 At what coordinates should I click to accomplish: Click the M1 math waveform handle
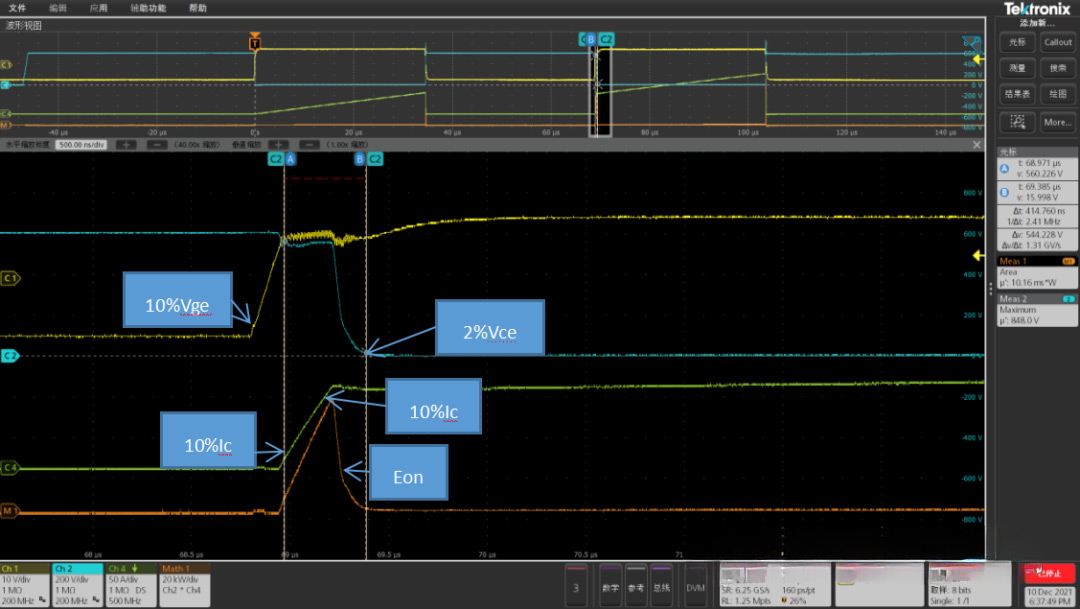[x=11, y=513]
